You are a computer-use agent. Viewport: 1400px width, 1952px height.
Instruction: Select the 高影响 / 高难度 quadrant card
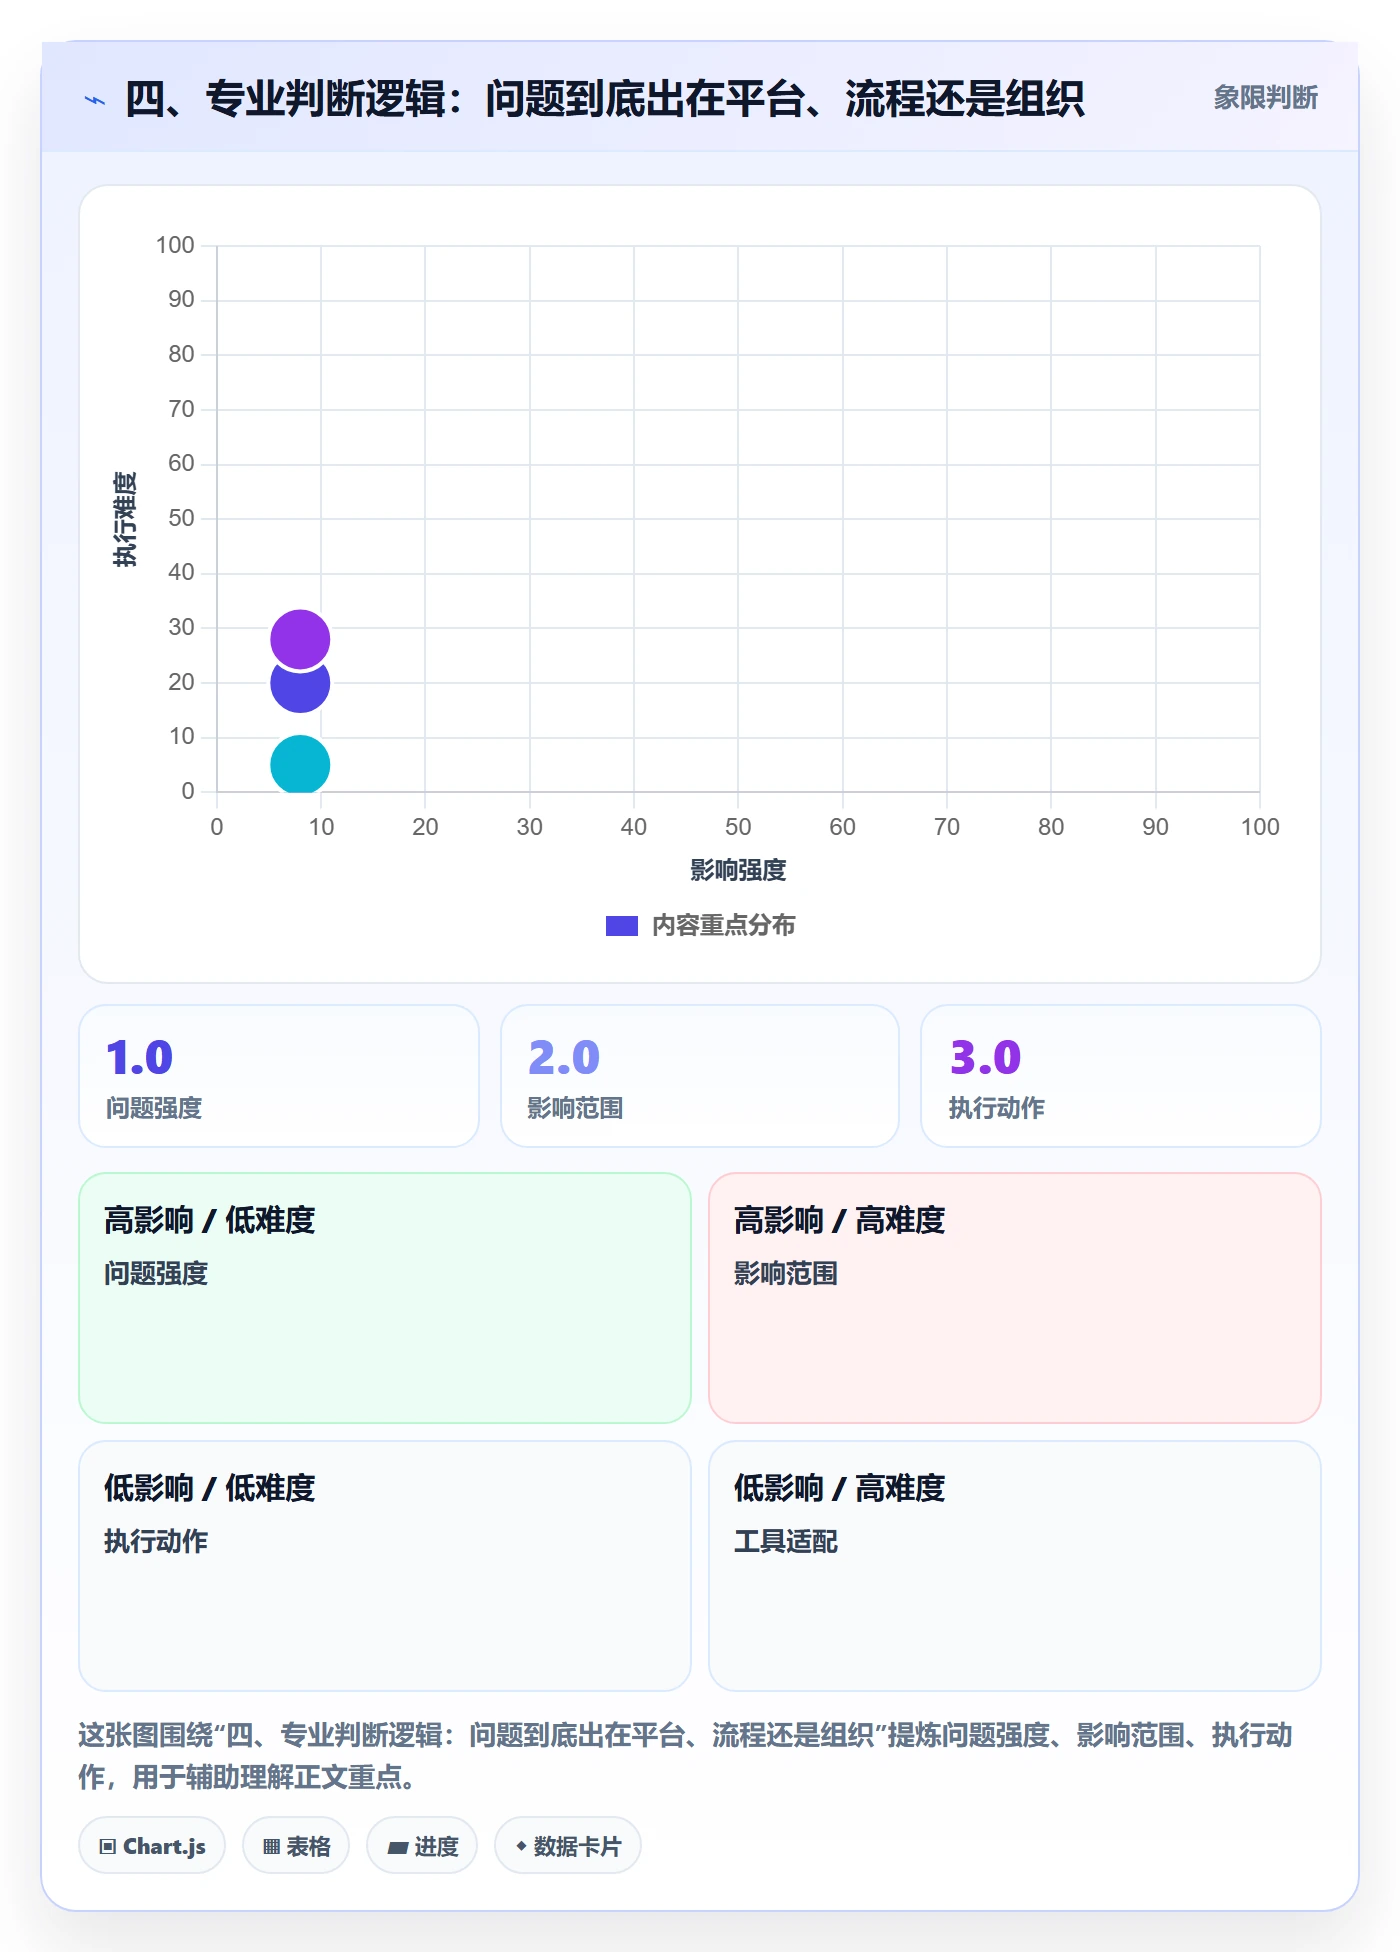1015,1298
